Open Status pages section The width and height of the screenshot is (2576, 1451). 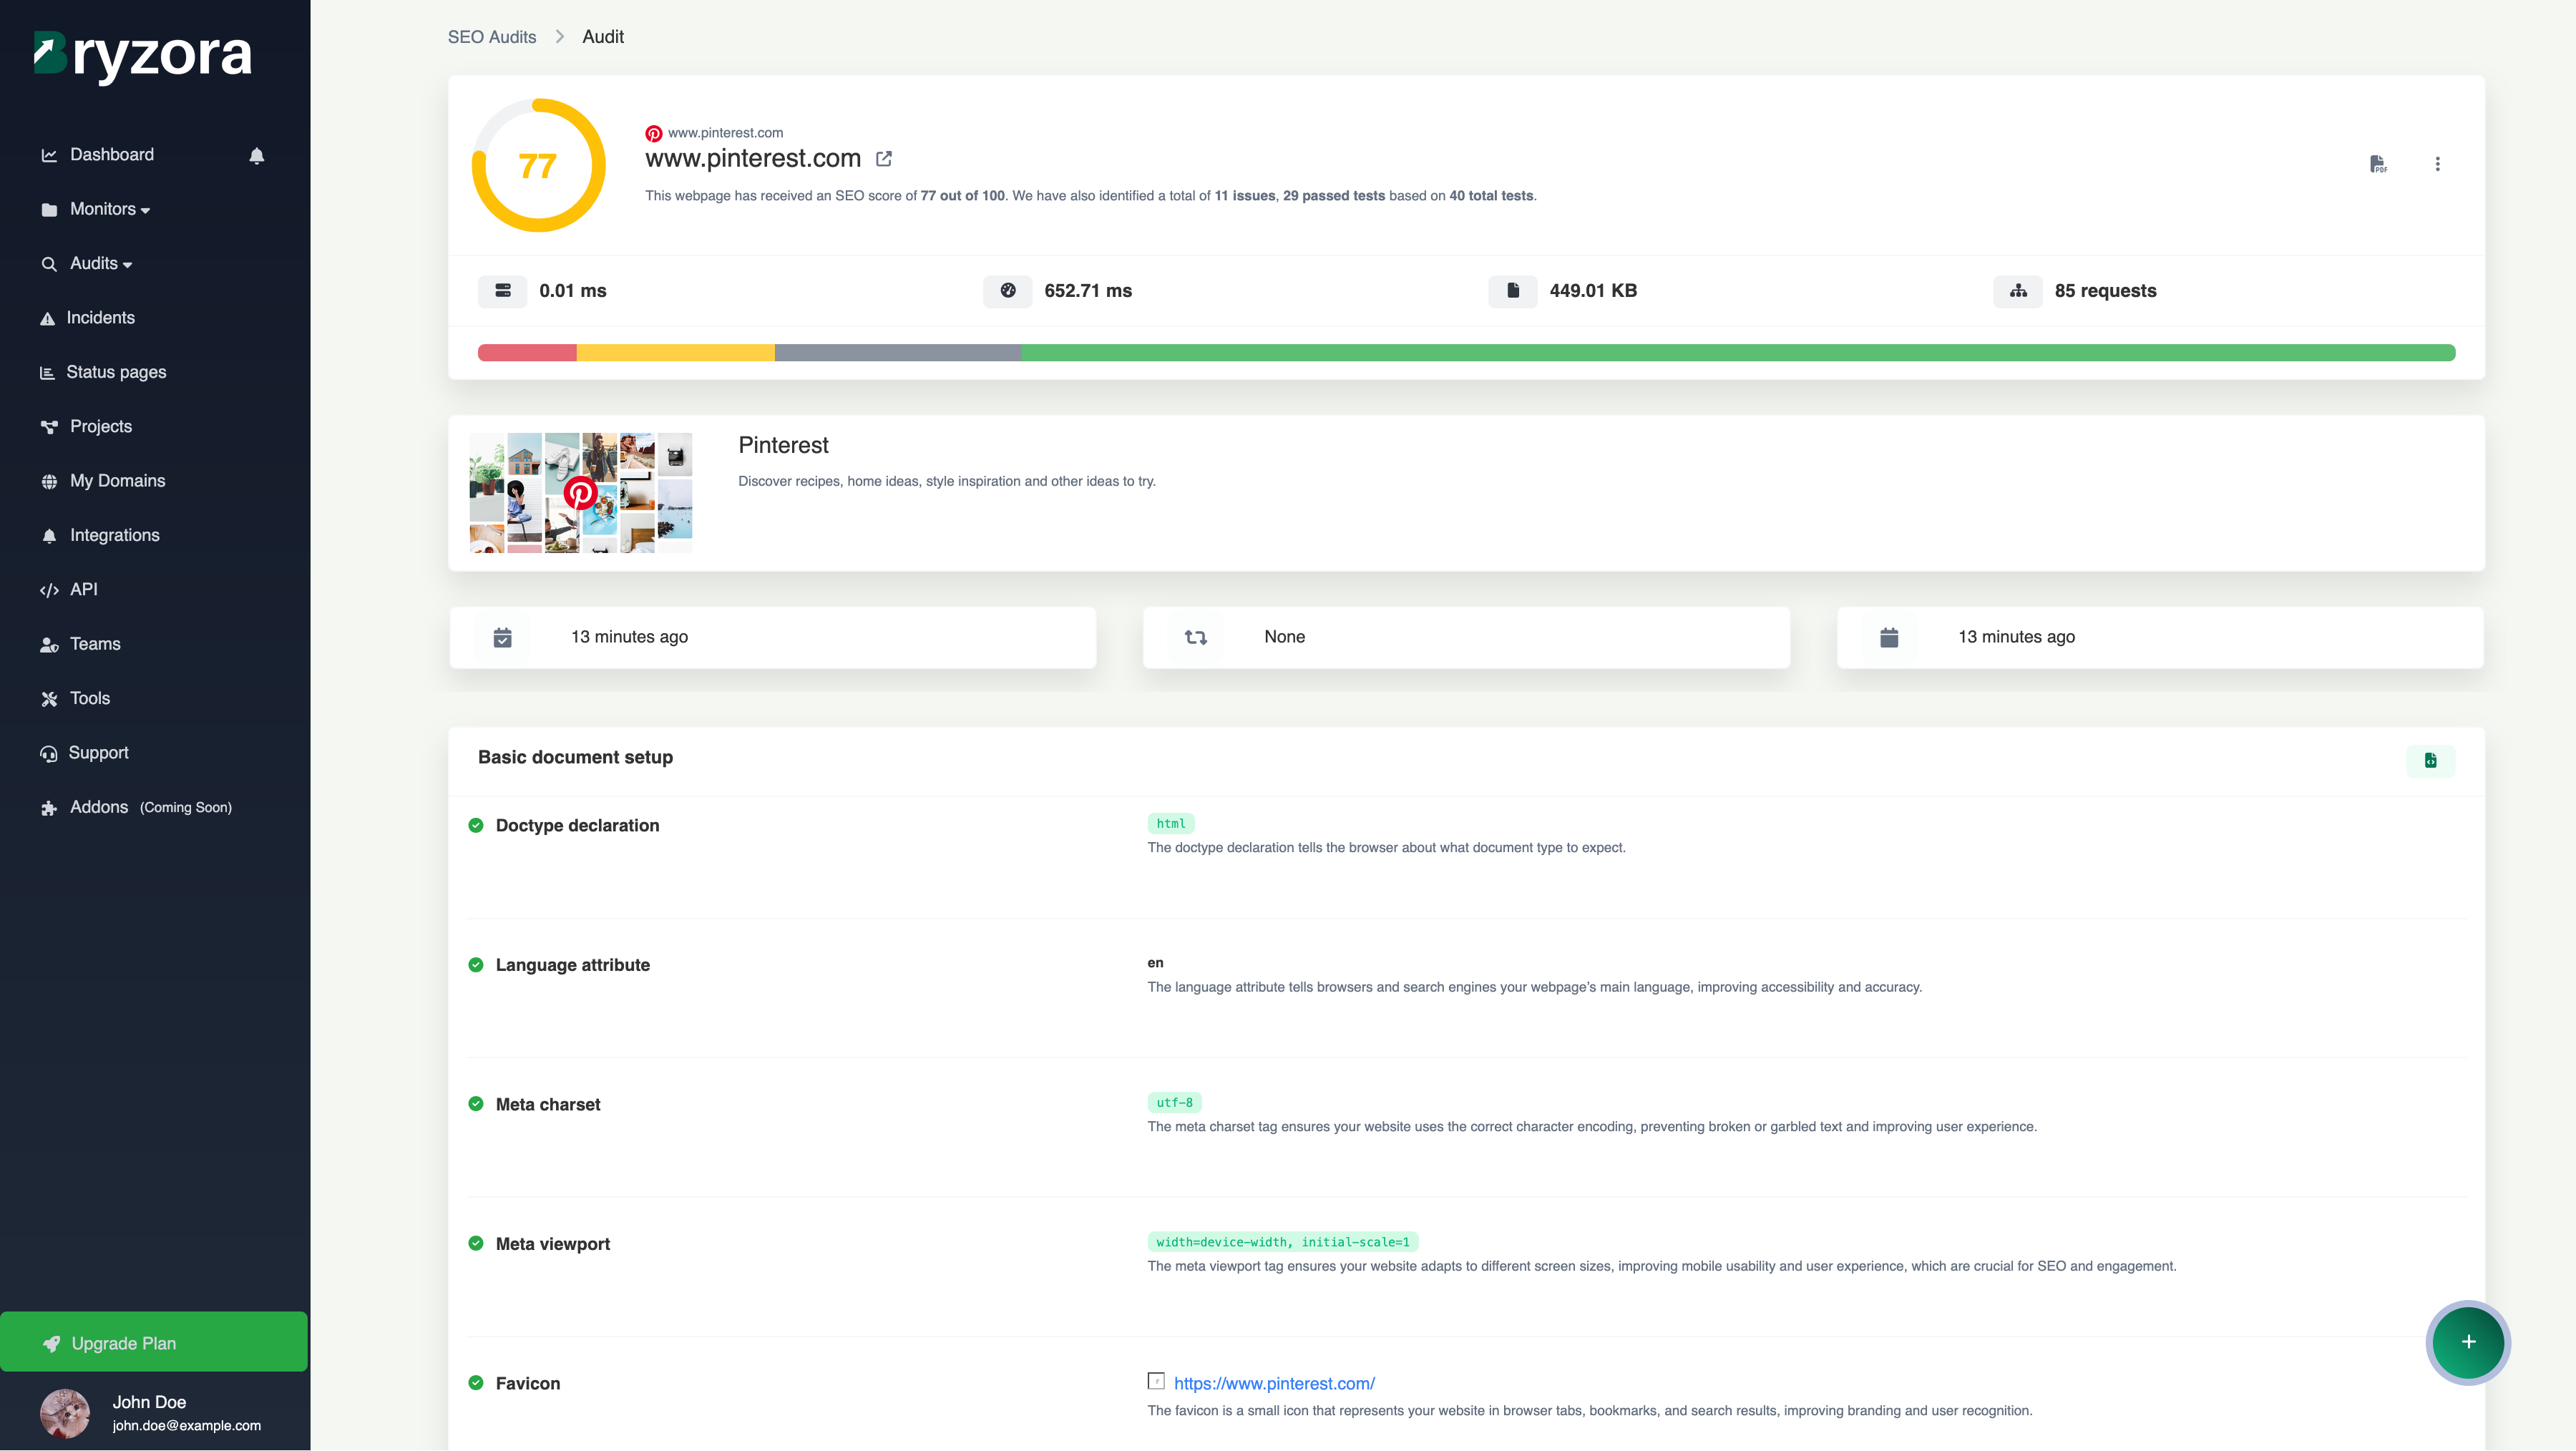116,372
